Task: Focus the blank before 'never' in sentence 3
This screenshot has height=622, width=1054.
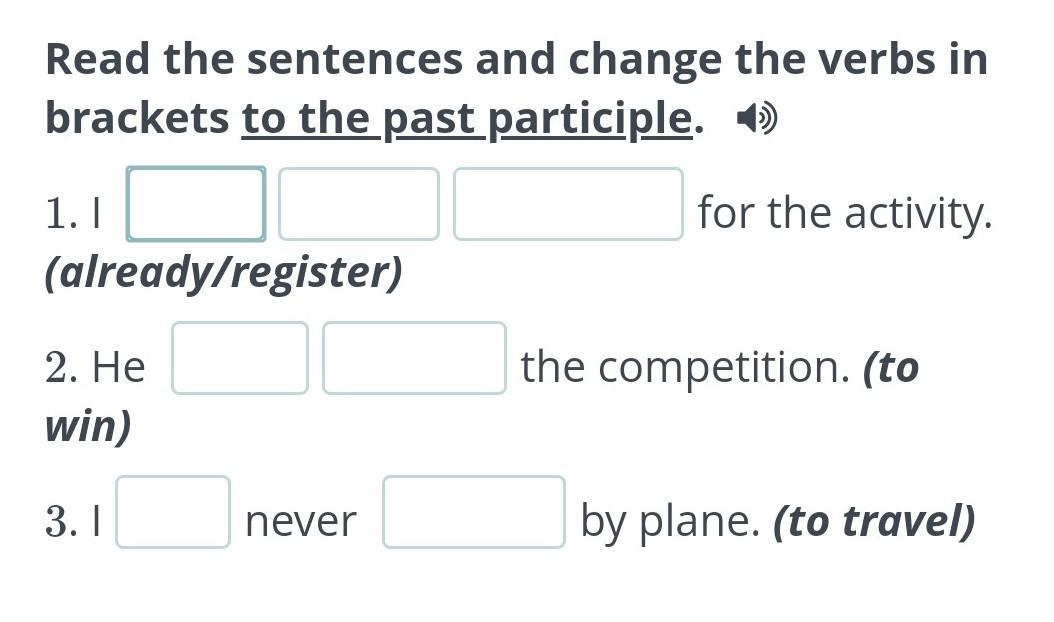Action: (x=173, y=512)
